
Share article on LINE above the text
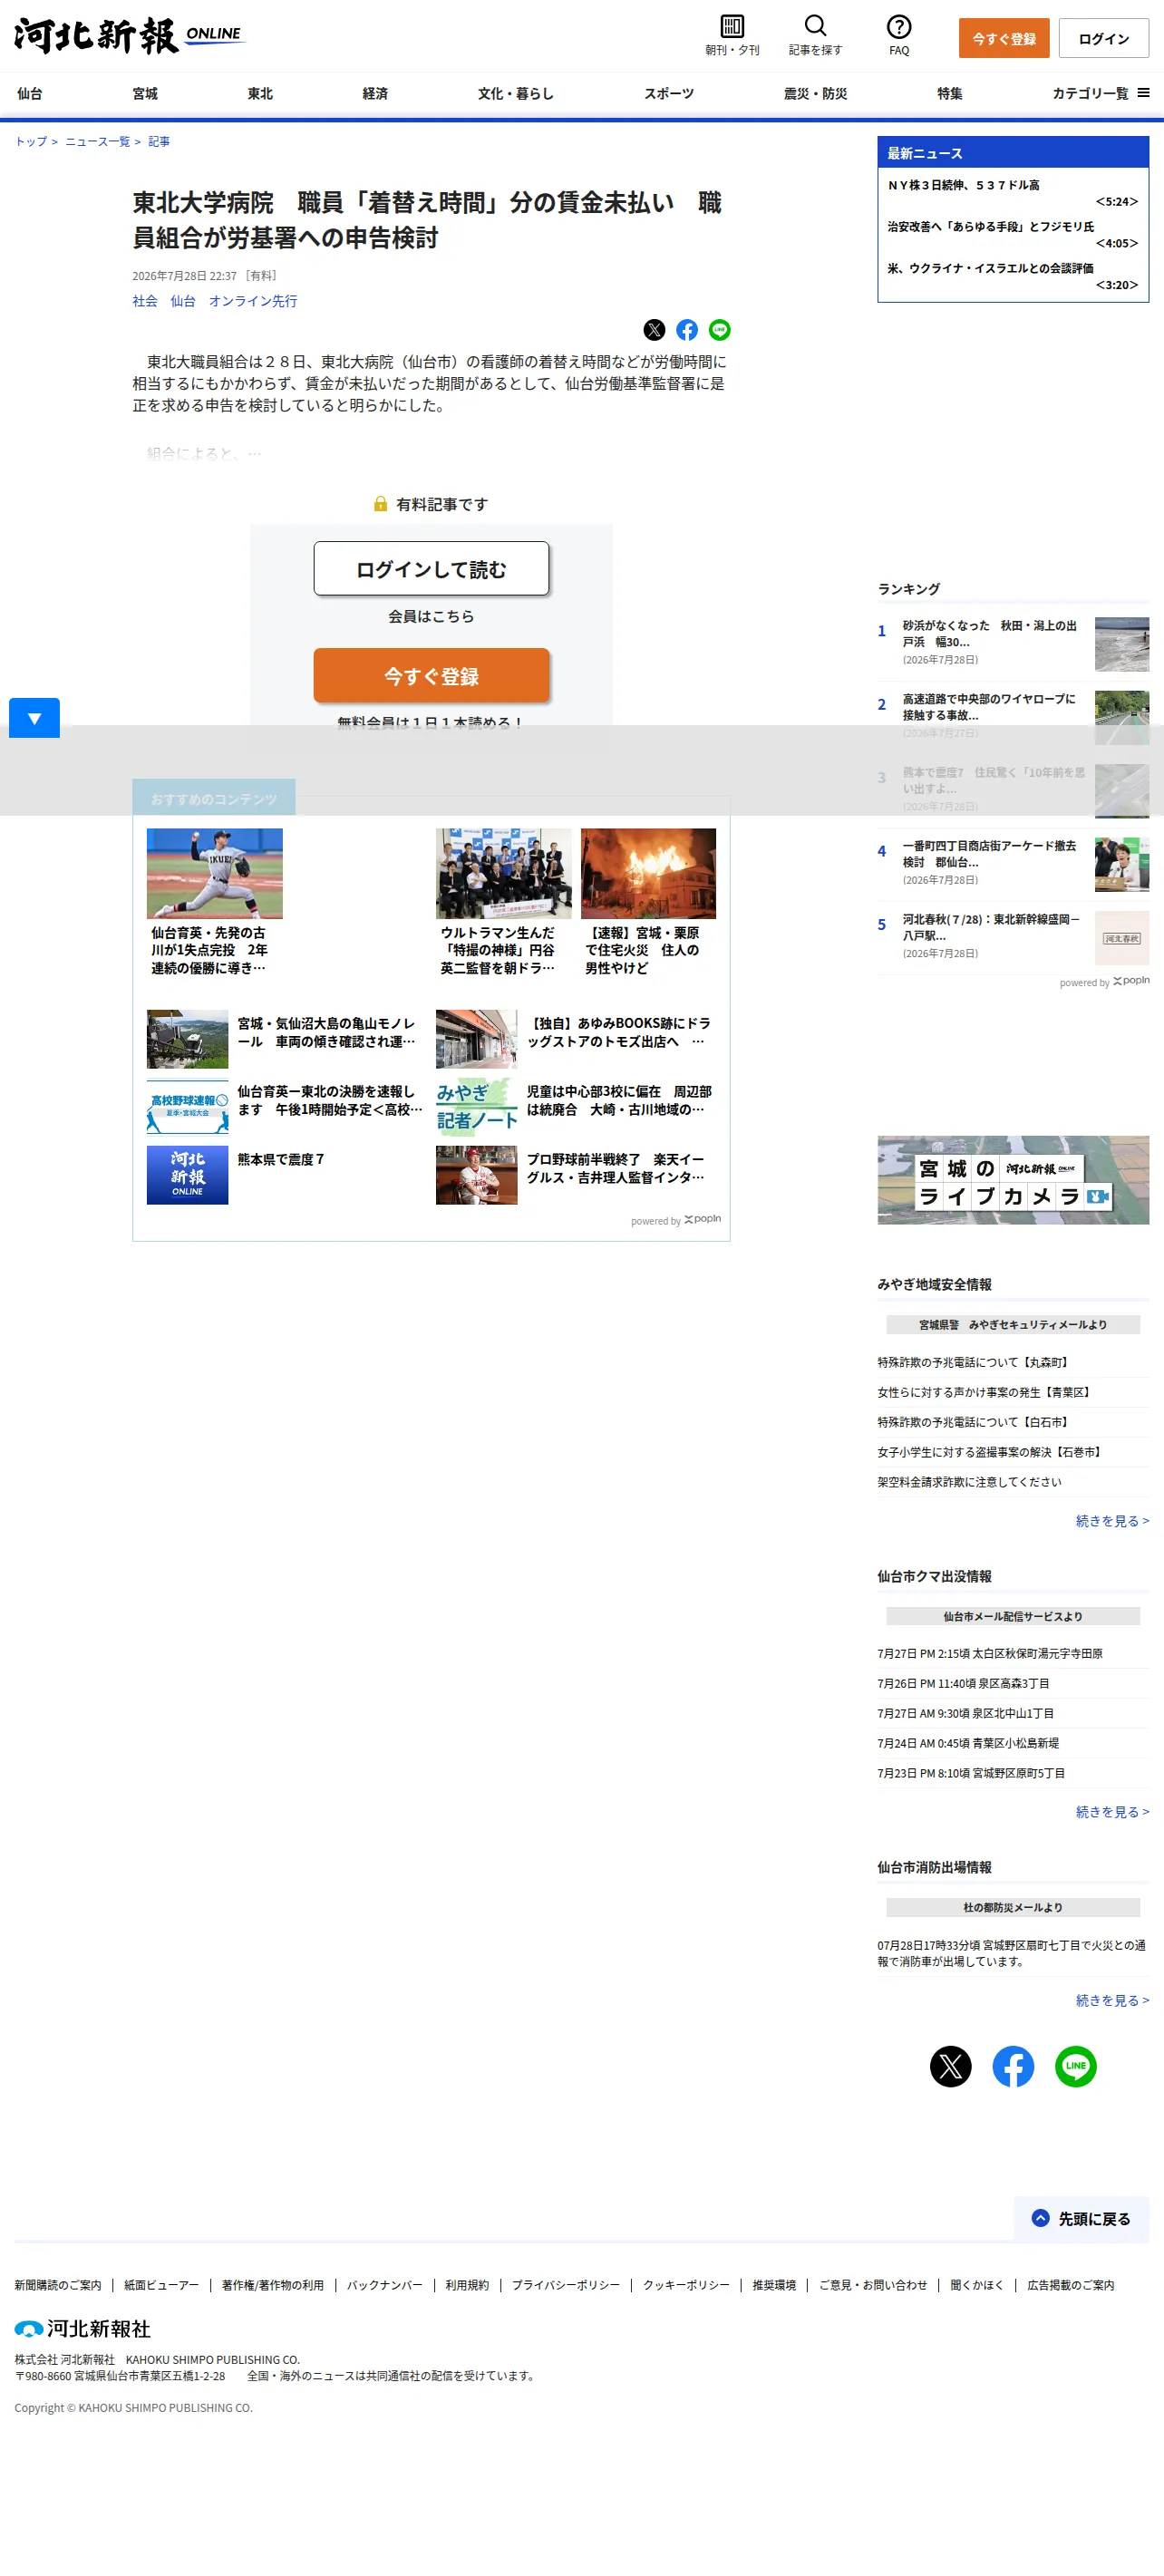pos(720,330)
